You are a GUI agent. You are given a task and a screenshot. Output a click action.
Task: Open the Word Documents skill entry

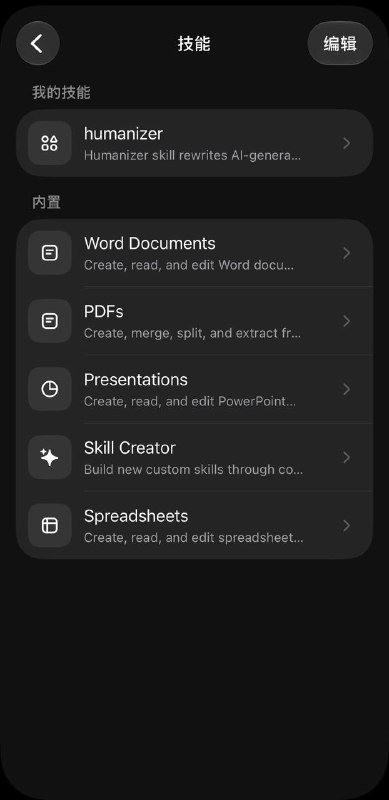point(194,253)
